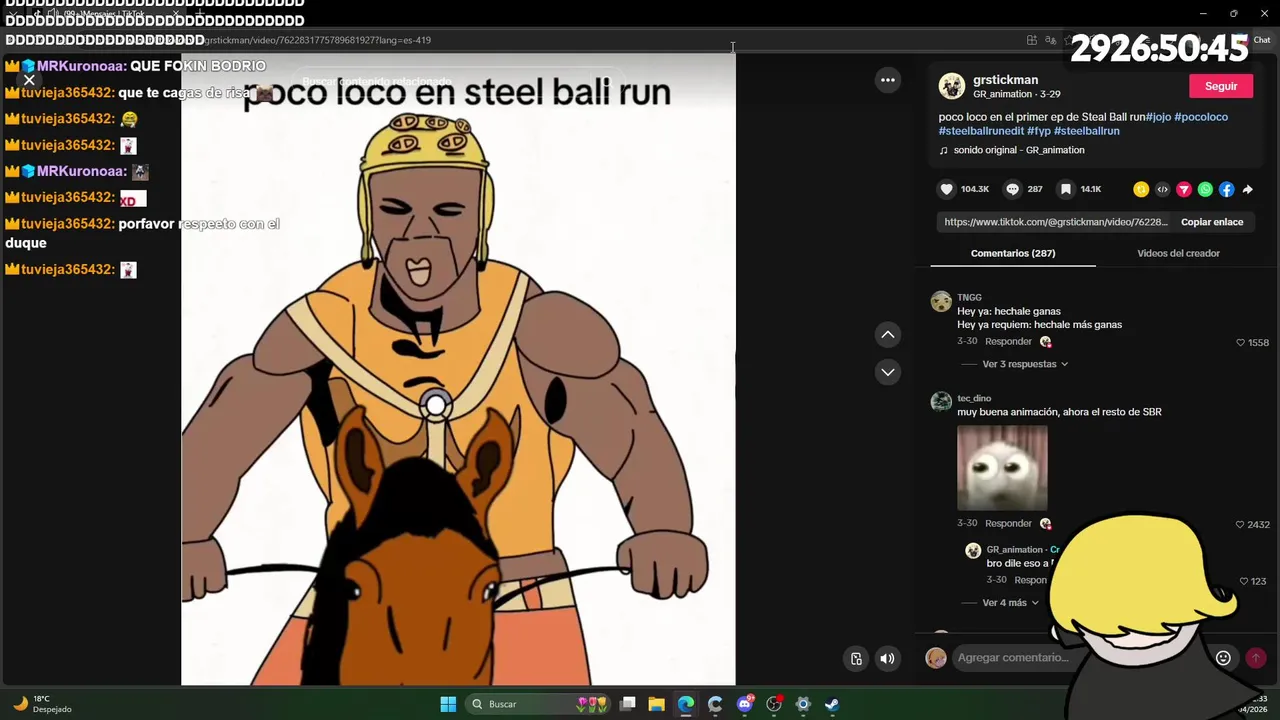This screenshot has width=1280, height=720.
Task: Open the three-dot more options menu
Action: point(887,80)
